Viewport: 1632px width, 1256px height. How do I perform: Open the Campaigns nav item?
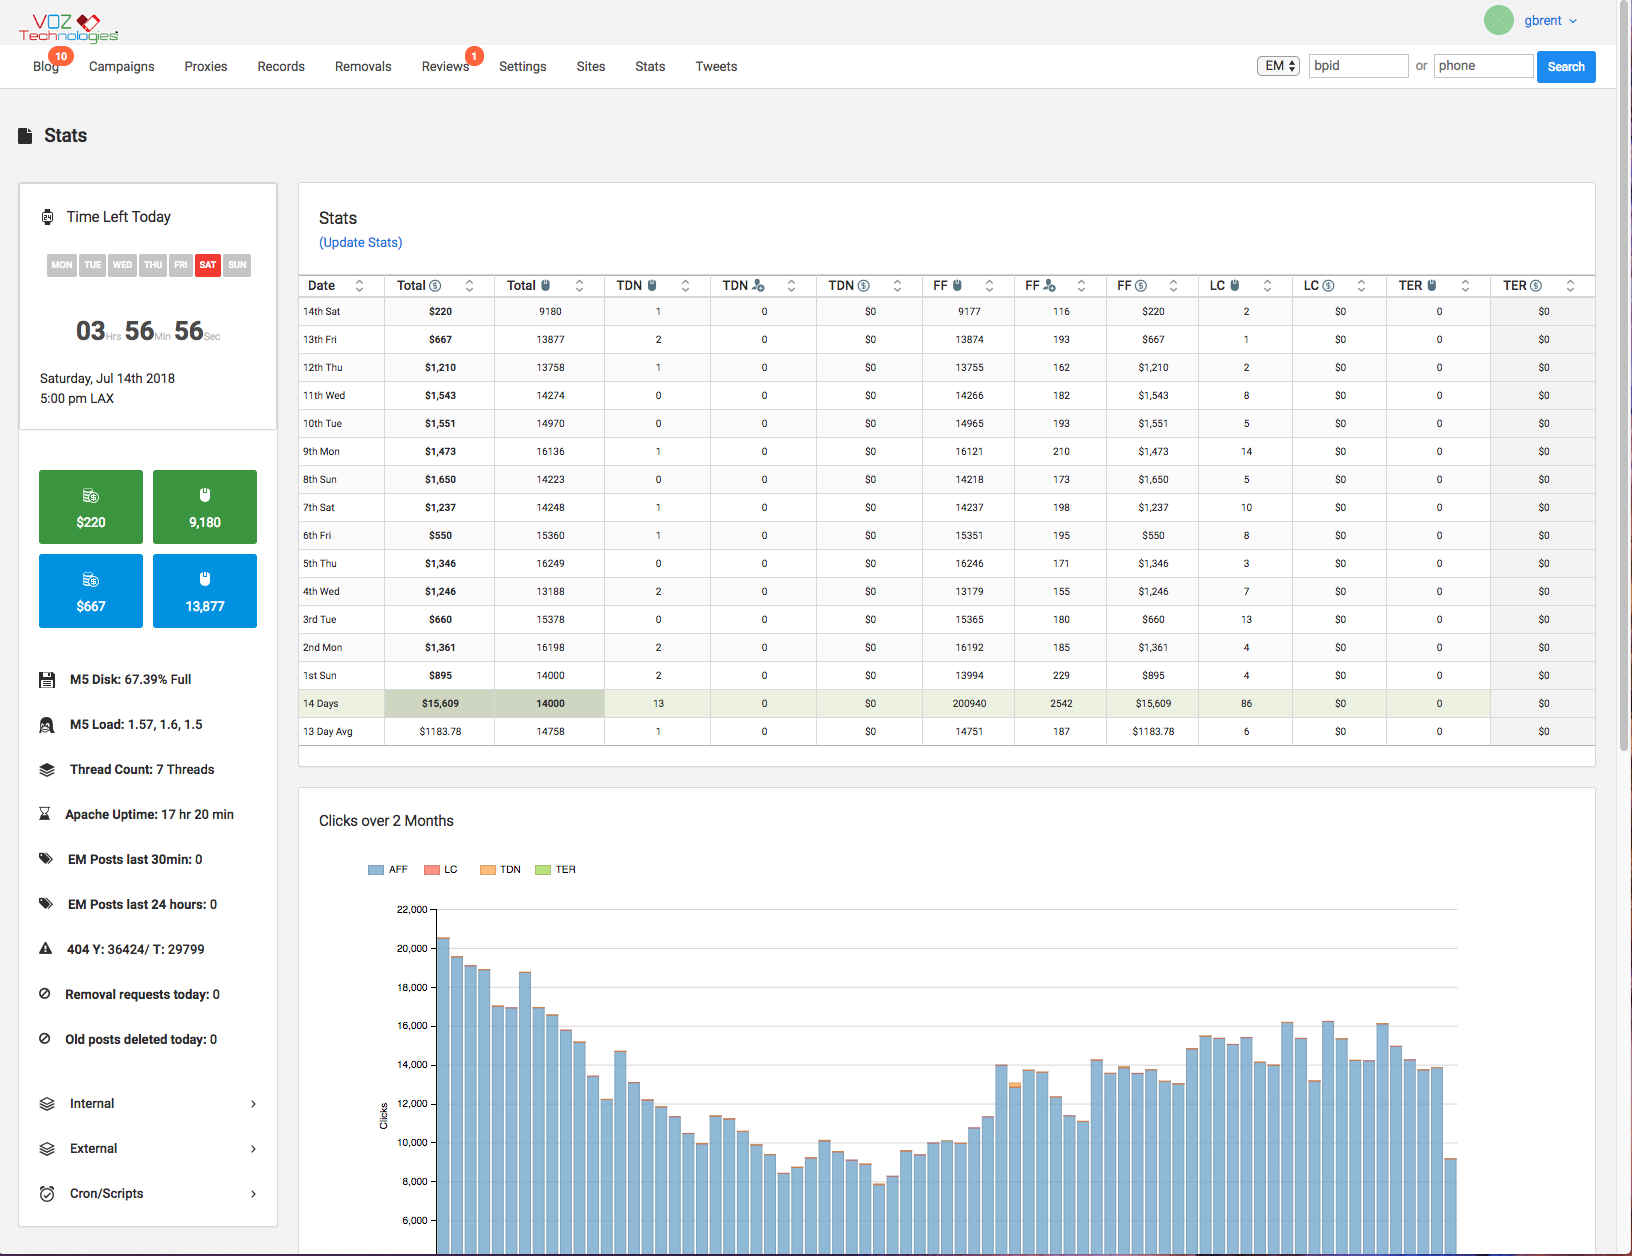tap(121, 66)
